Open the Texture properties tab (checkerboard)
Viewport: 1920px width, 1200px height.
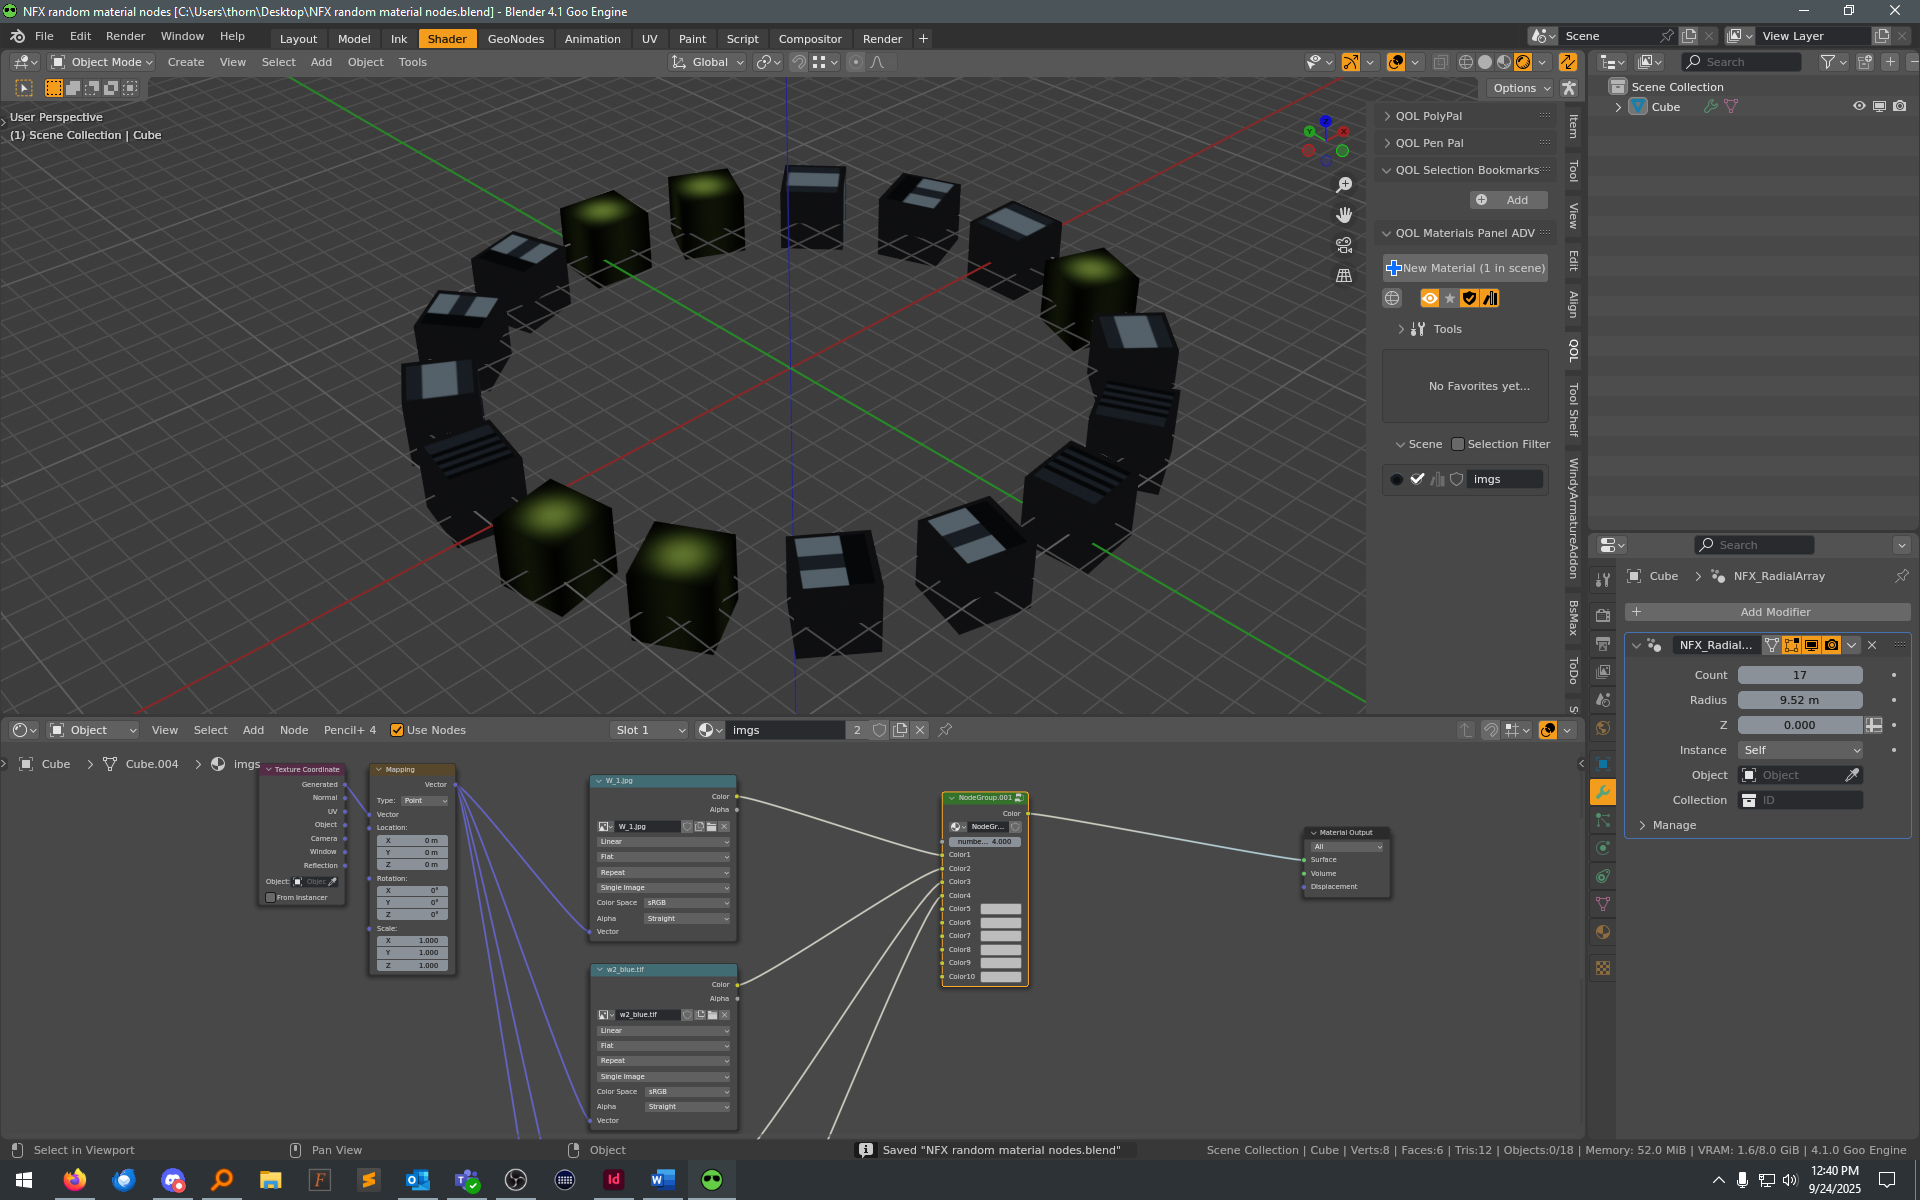[x=1603, y=968]
